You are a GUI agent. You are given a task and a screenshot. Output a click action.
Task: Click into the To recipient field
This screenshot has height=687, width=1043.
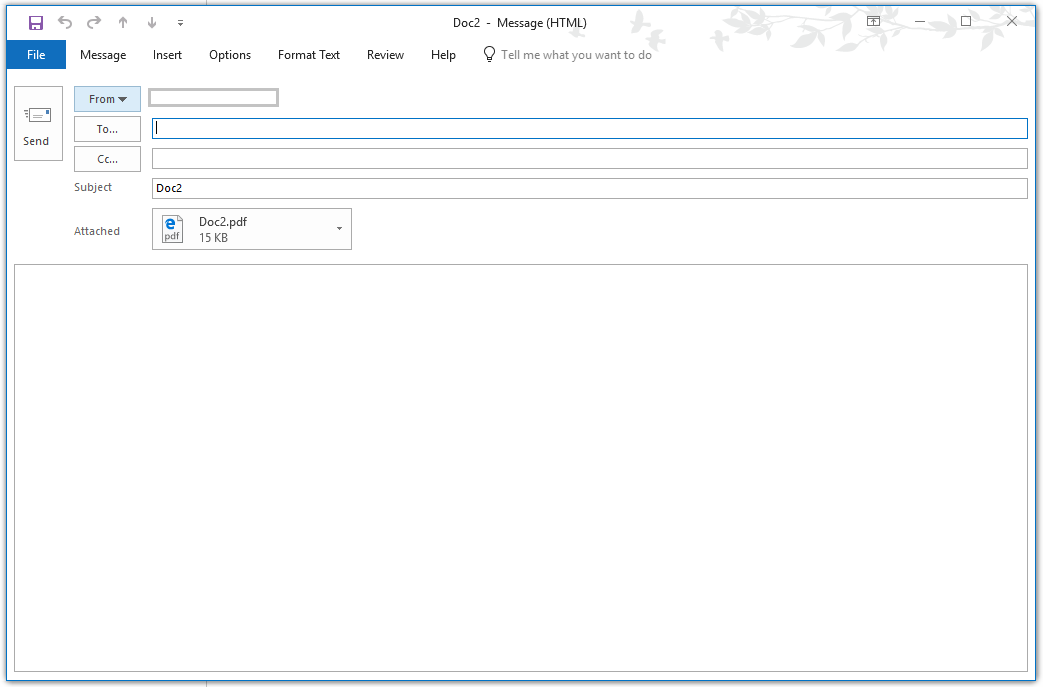pos(589,128)
